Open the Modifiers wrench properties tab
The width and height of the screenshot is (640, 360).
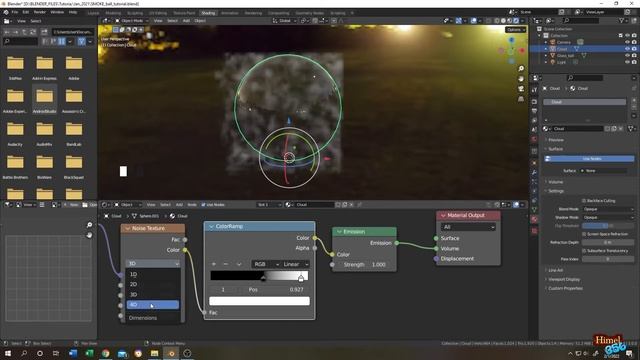(x=534, y=173)
